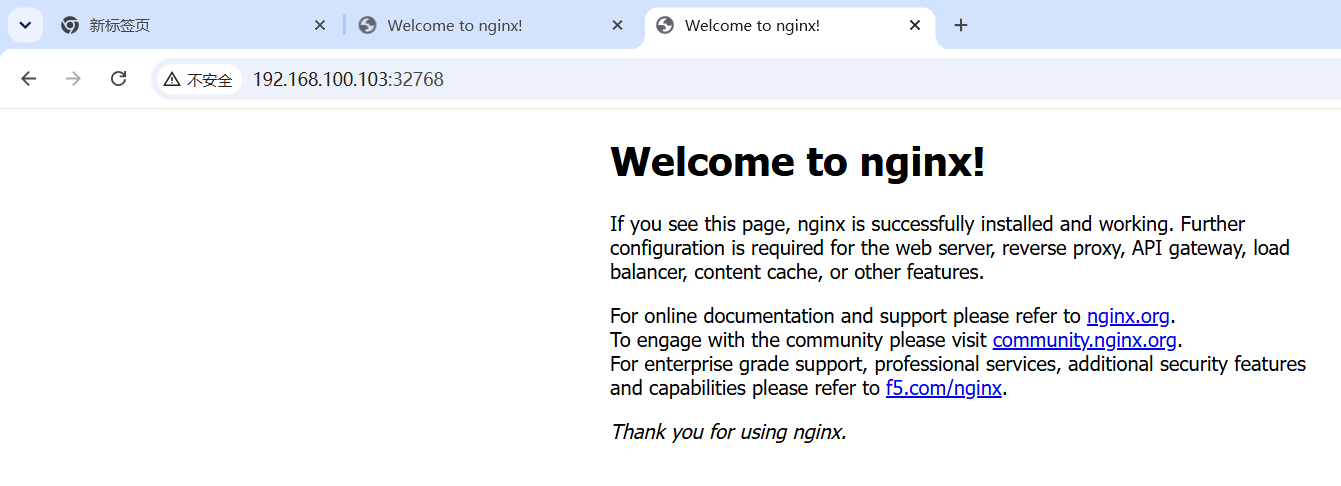The image size is (1341, 486).
Task: Visit the community.nginx.org link
Action: [x=1085, y=340]
